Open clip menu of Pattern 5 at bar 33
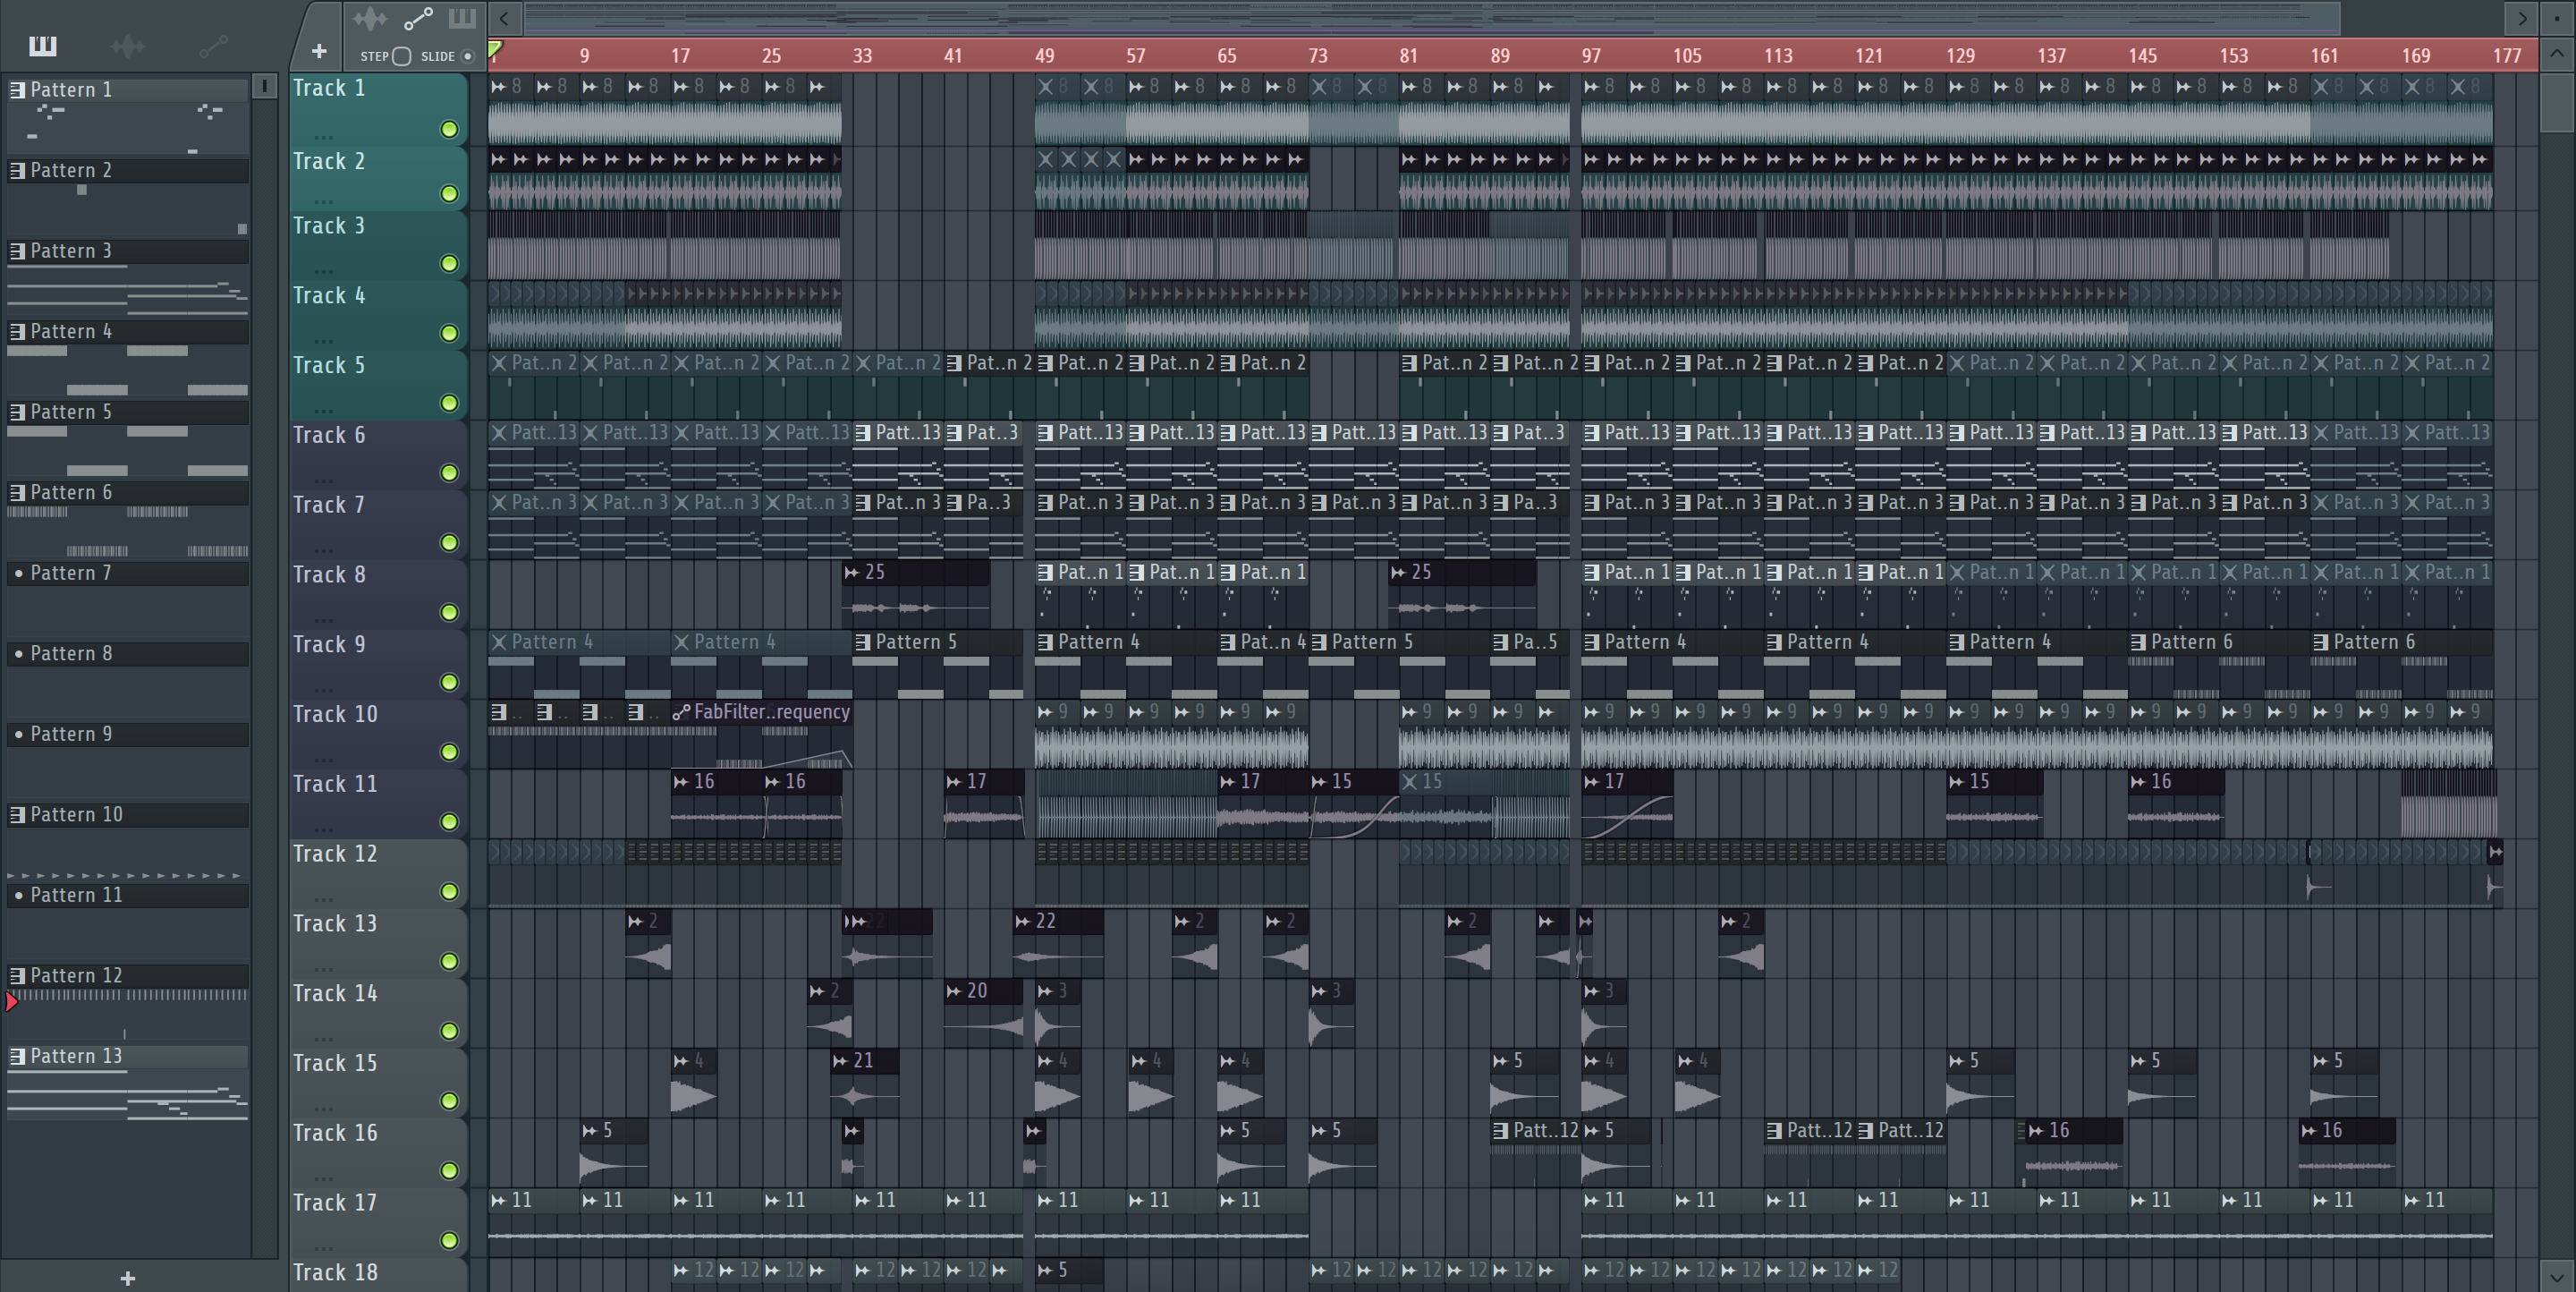 point(863,642)
